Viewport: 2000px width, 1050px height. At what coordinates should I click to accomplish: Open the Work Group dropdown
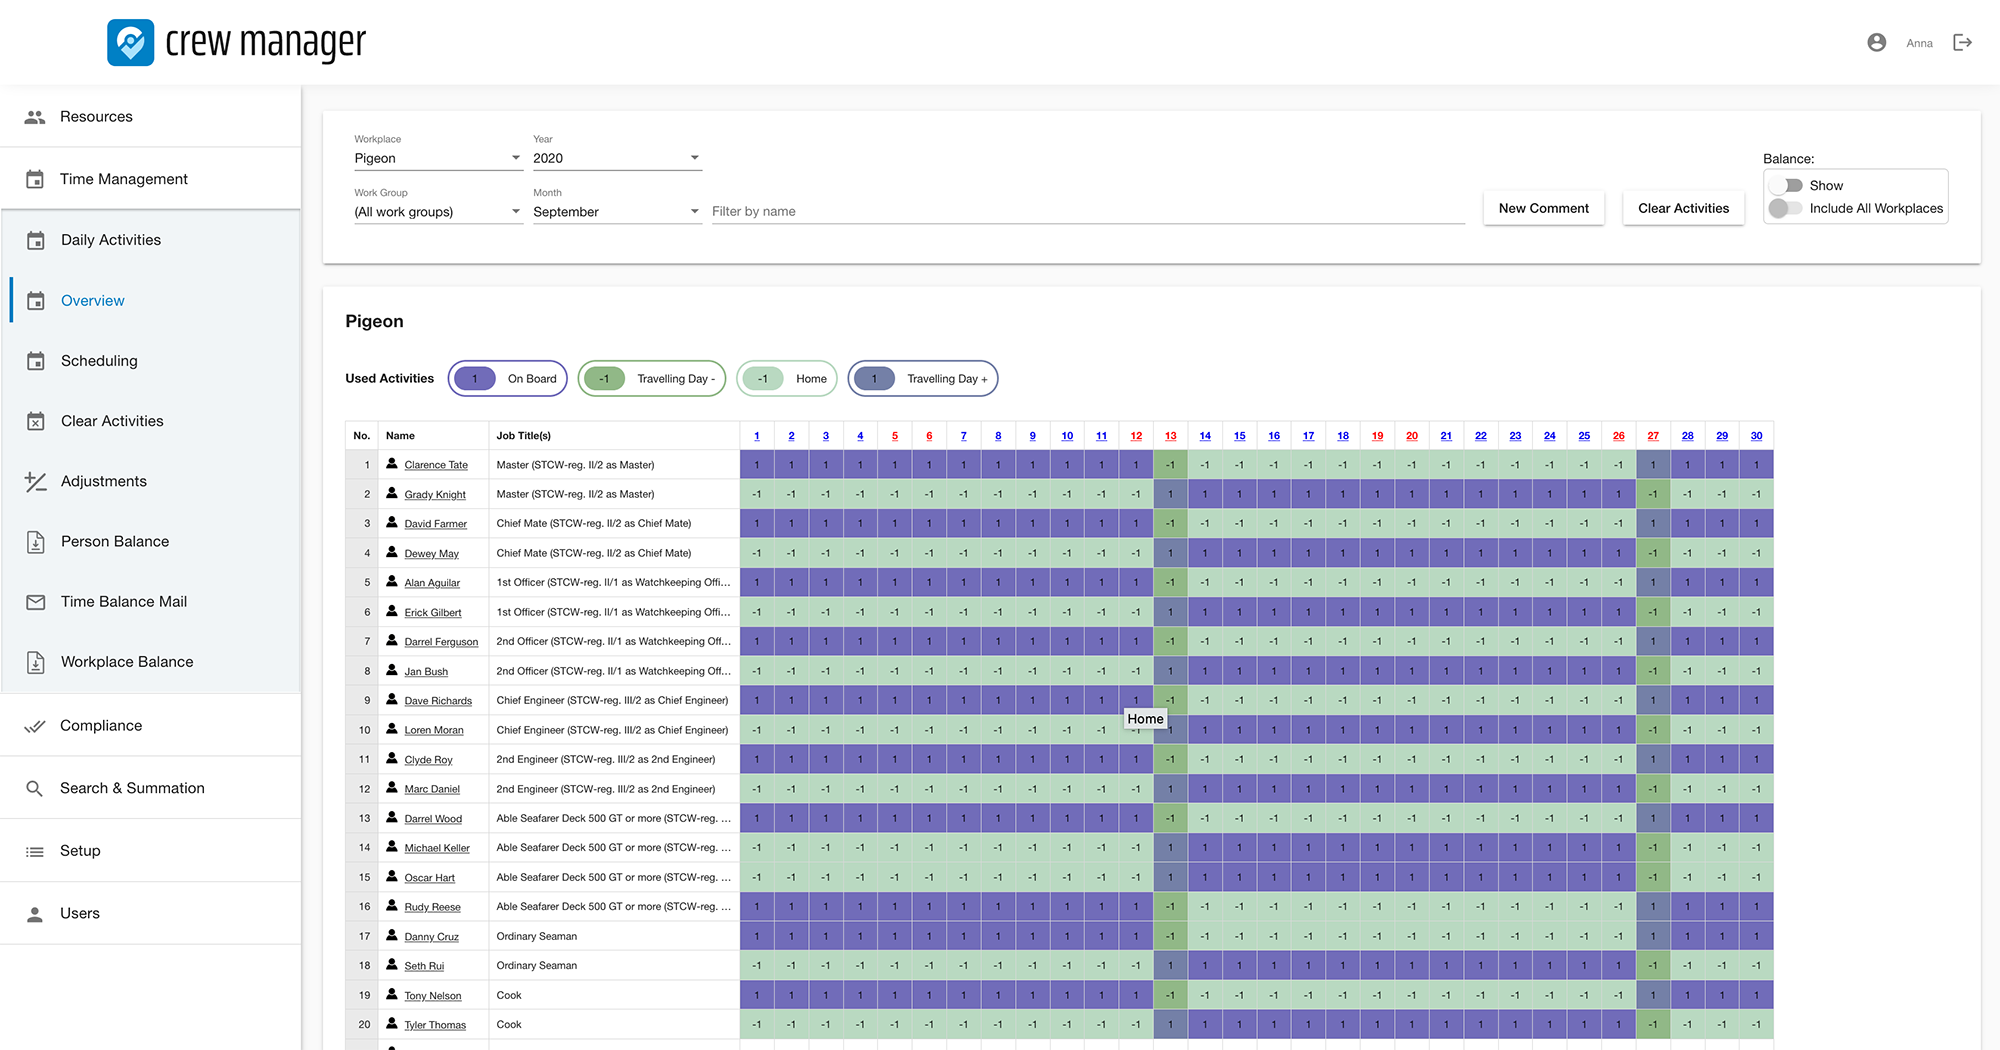coord(437,212)
